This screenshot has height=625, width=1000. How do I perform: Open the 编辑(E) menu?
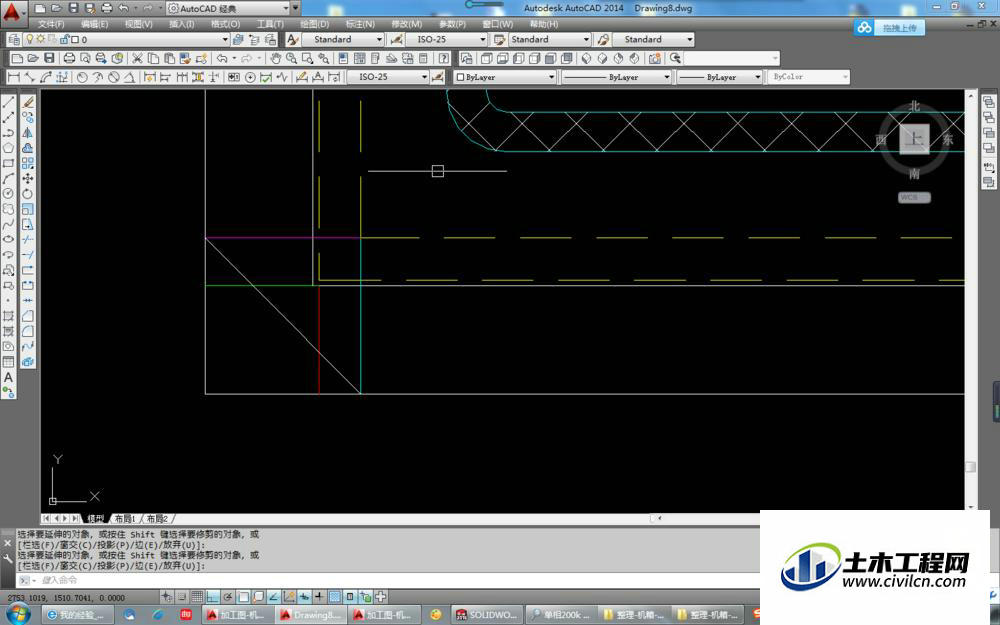coord(94,24)
